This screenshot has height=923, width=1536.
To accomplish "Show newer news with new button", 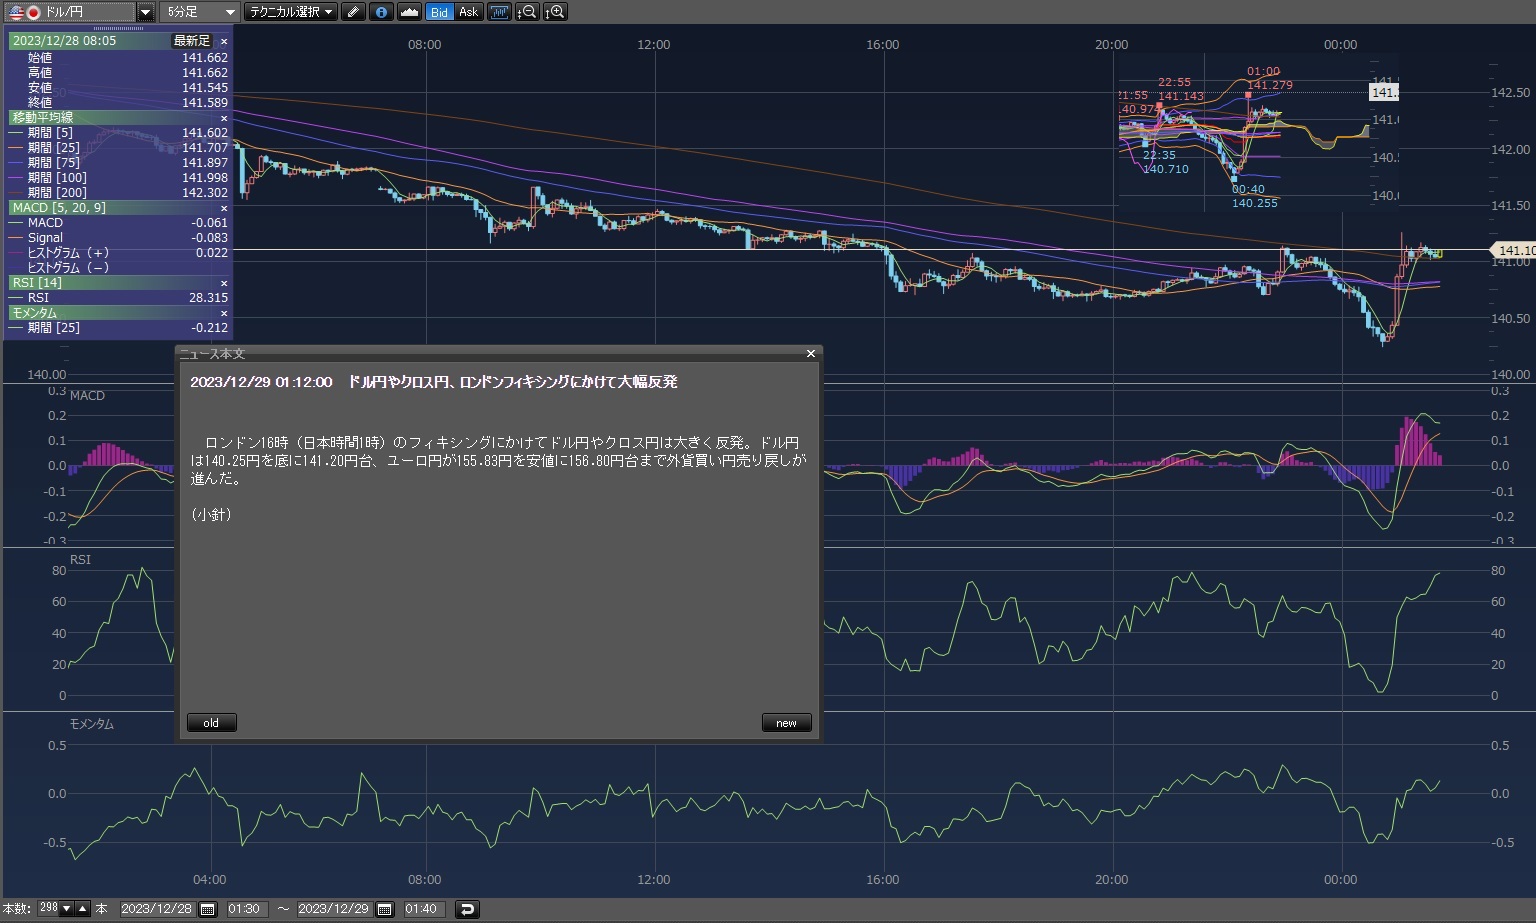I will 786,723.
